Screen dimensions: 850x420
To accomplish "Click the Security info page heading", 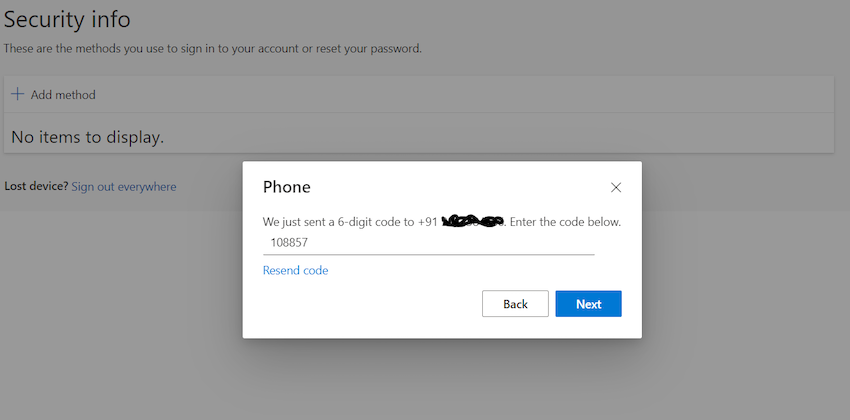I will pos(67,19).
